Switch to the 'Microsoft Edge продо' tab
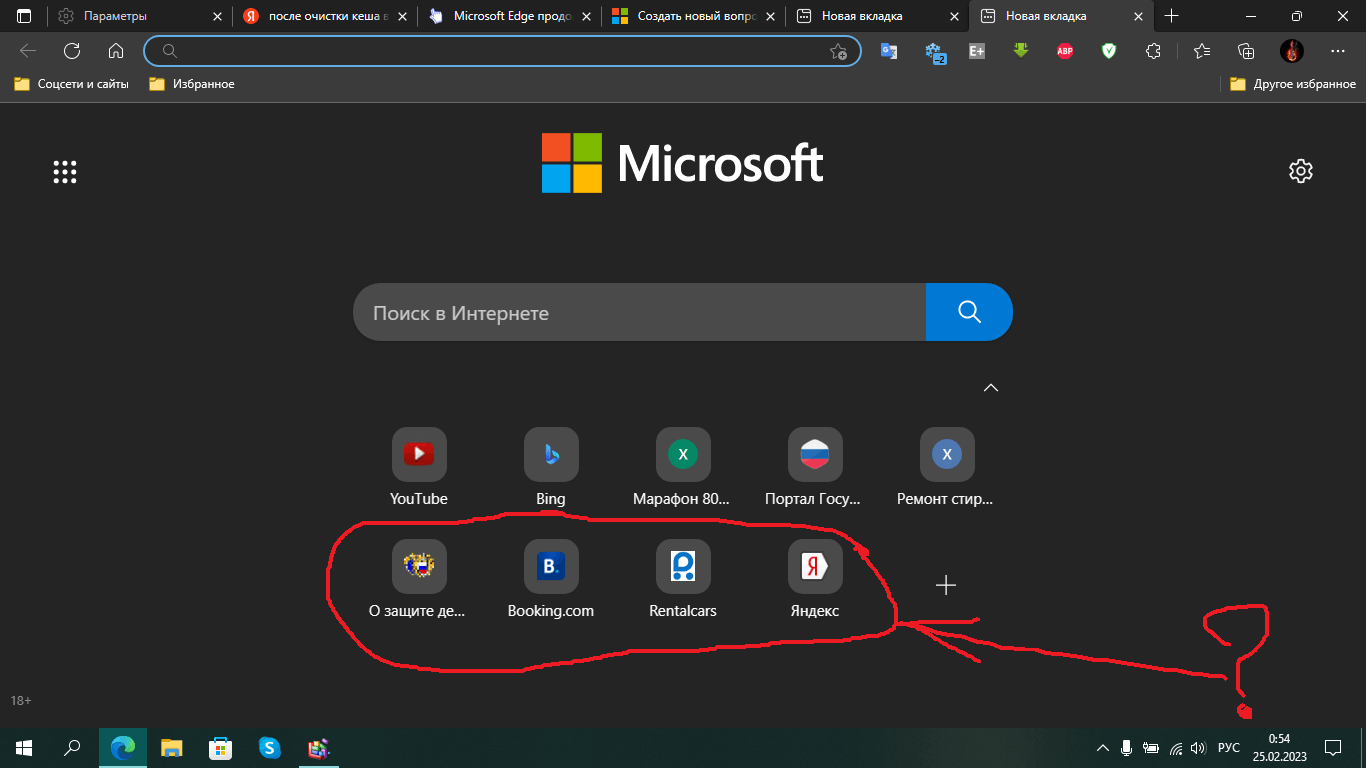Image resolution: width=1366 pixels, height=768 pixels. coord(509,16)
